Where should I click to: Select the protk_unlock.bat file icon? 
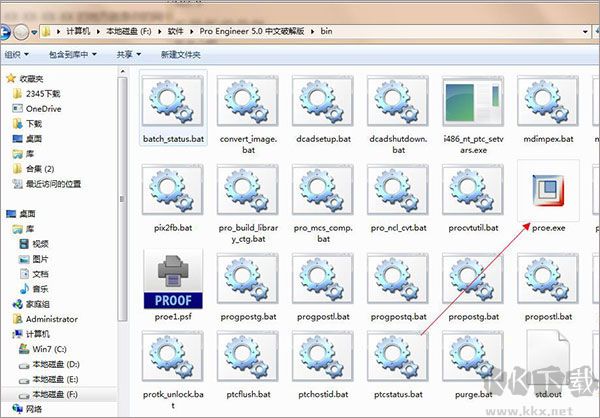[x=173, y=357]
